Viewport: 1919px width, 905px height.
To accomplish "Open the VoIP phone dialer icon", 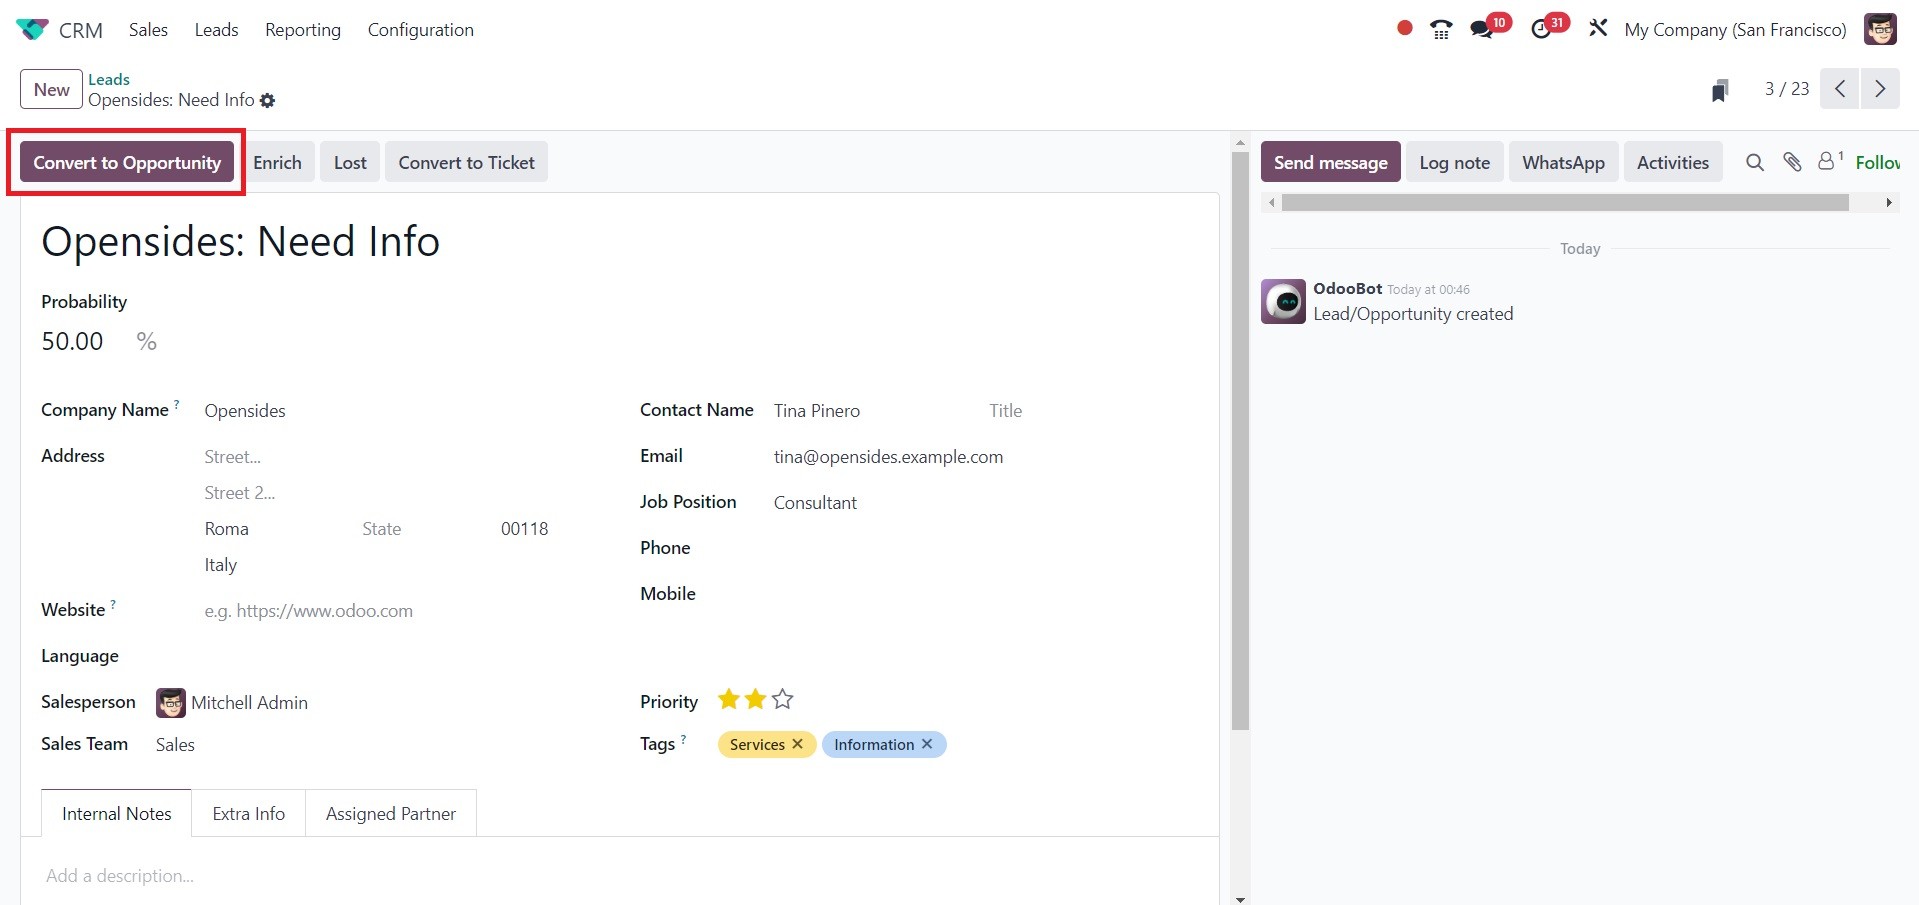I will coord(1441,30).
